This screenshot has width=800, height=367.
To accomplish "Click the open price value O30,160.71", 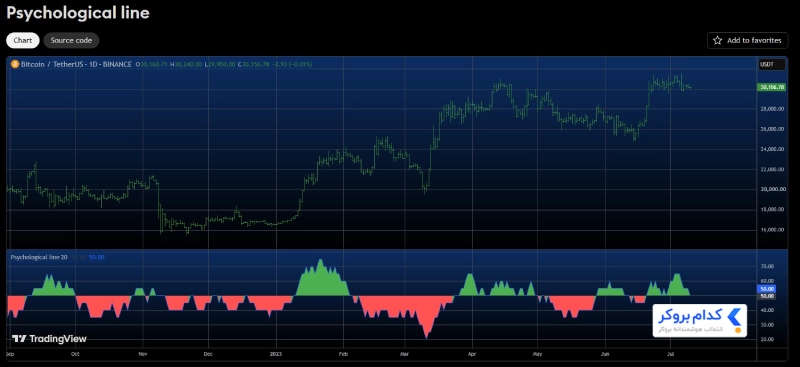I will coord(152,64).
